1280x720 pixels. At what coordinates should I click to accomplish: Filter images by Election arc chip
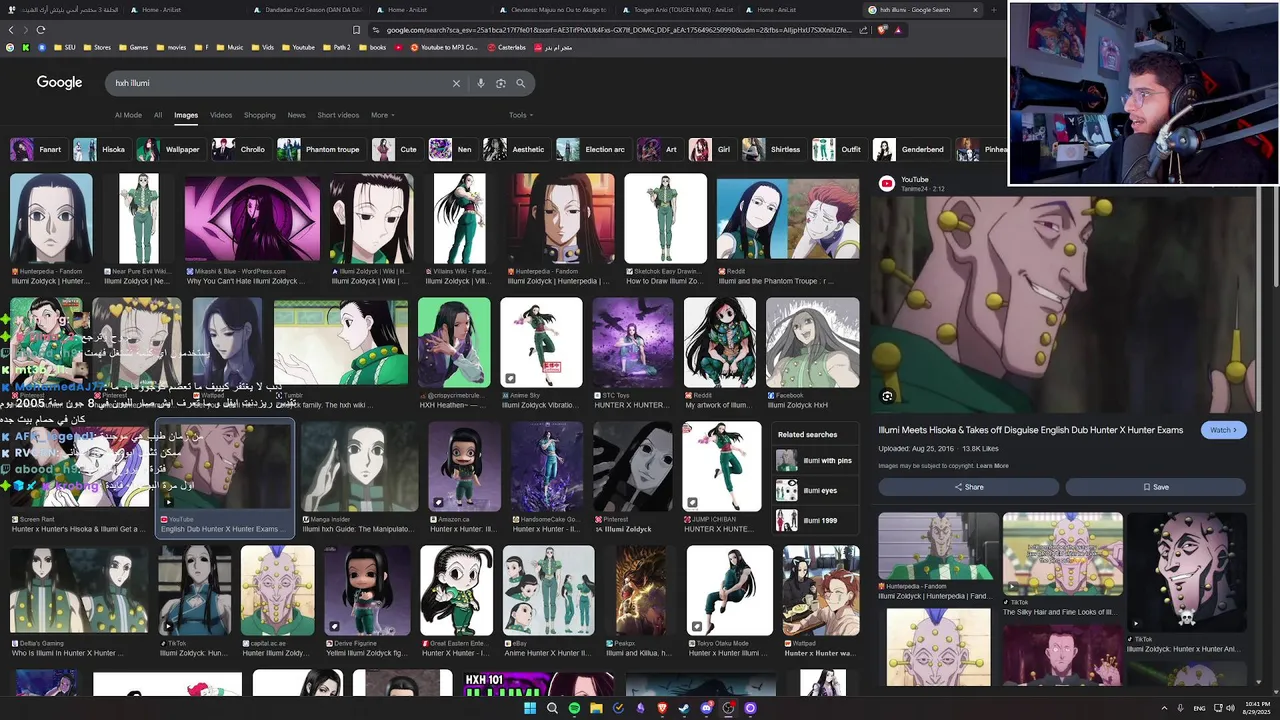point(592,150)
